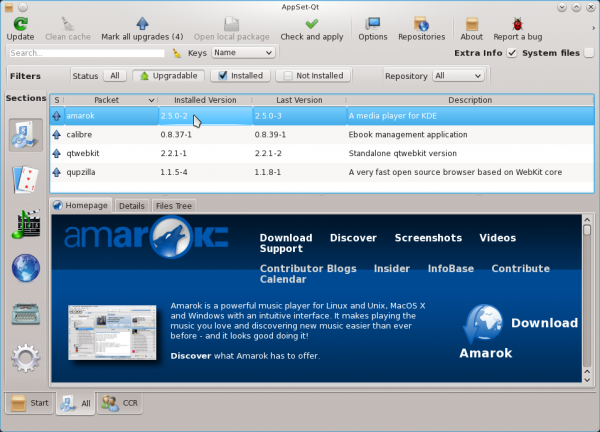Click the Amarok wolf logo
This screenshot has height=432, width=600.
pos(171,237)
